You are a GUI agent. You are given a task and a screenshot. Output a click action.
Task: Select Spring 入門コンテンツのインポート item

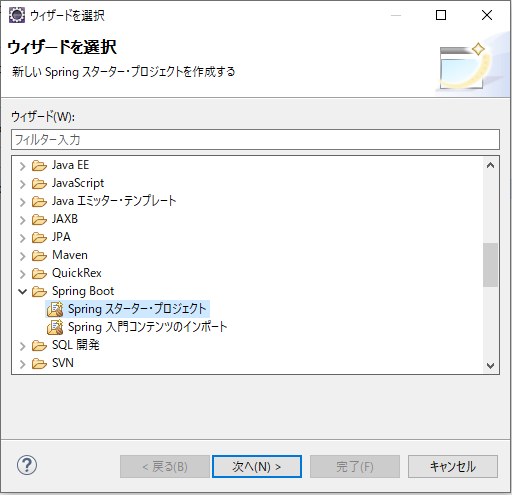(147, 327)
